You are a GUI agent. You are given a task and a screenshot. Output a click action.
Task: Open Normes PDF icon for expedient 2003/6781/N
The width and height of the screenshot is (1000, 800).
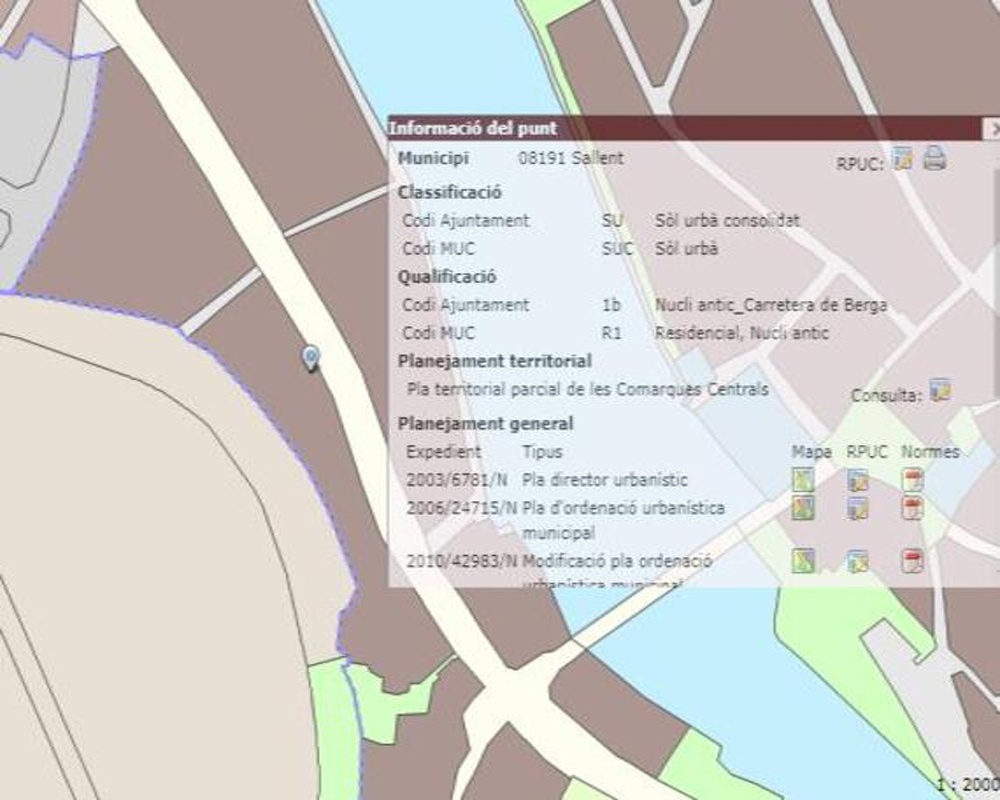tap(911, 480)
